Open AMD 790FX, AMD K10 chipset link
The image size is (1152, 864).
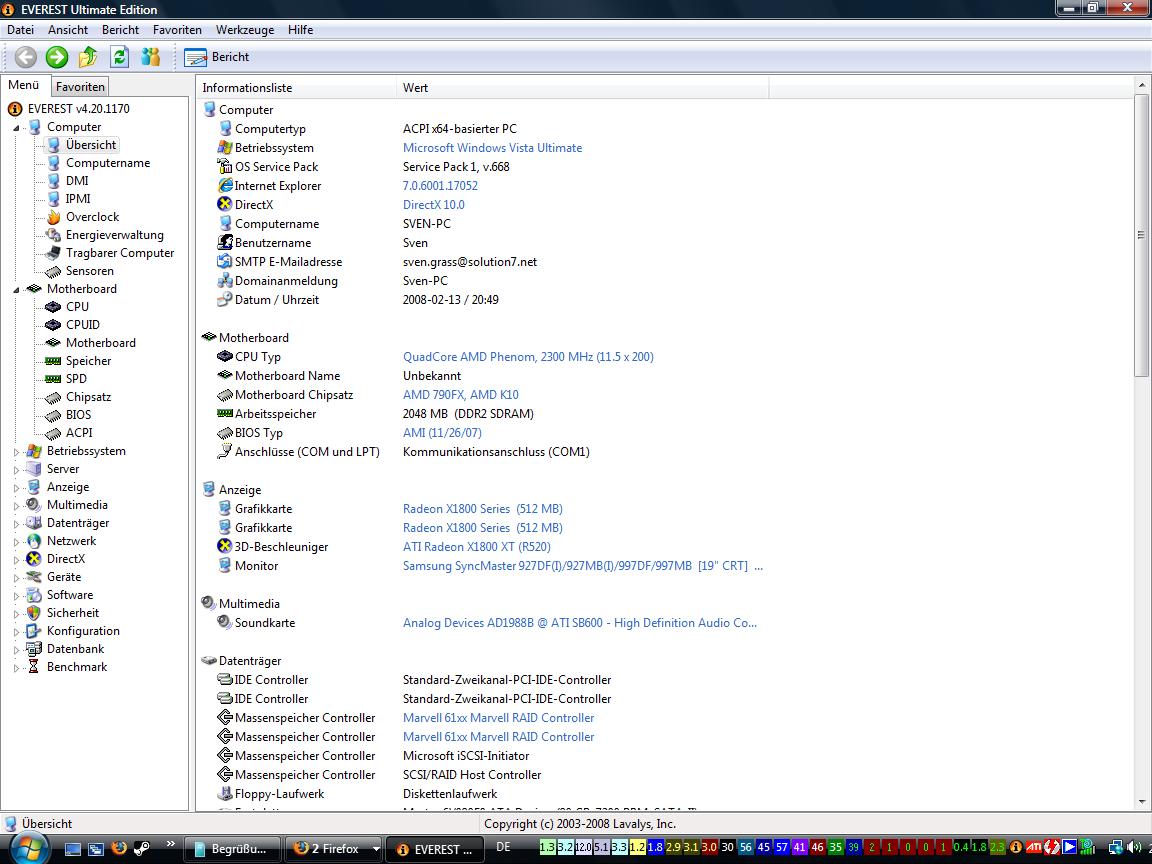click(461, 395)
